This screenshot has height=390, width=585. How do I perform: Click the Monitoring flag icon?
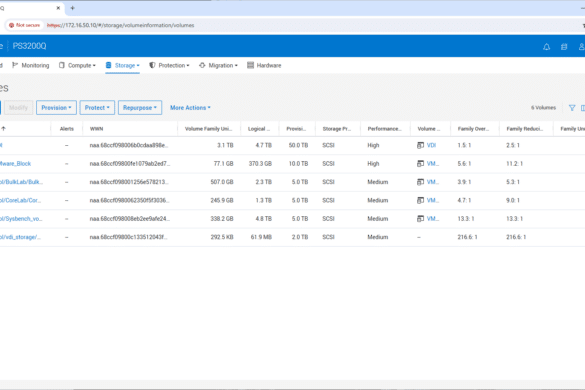point(15,65)
